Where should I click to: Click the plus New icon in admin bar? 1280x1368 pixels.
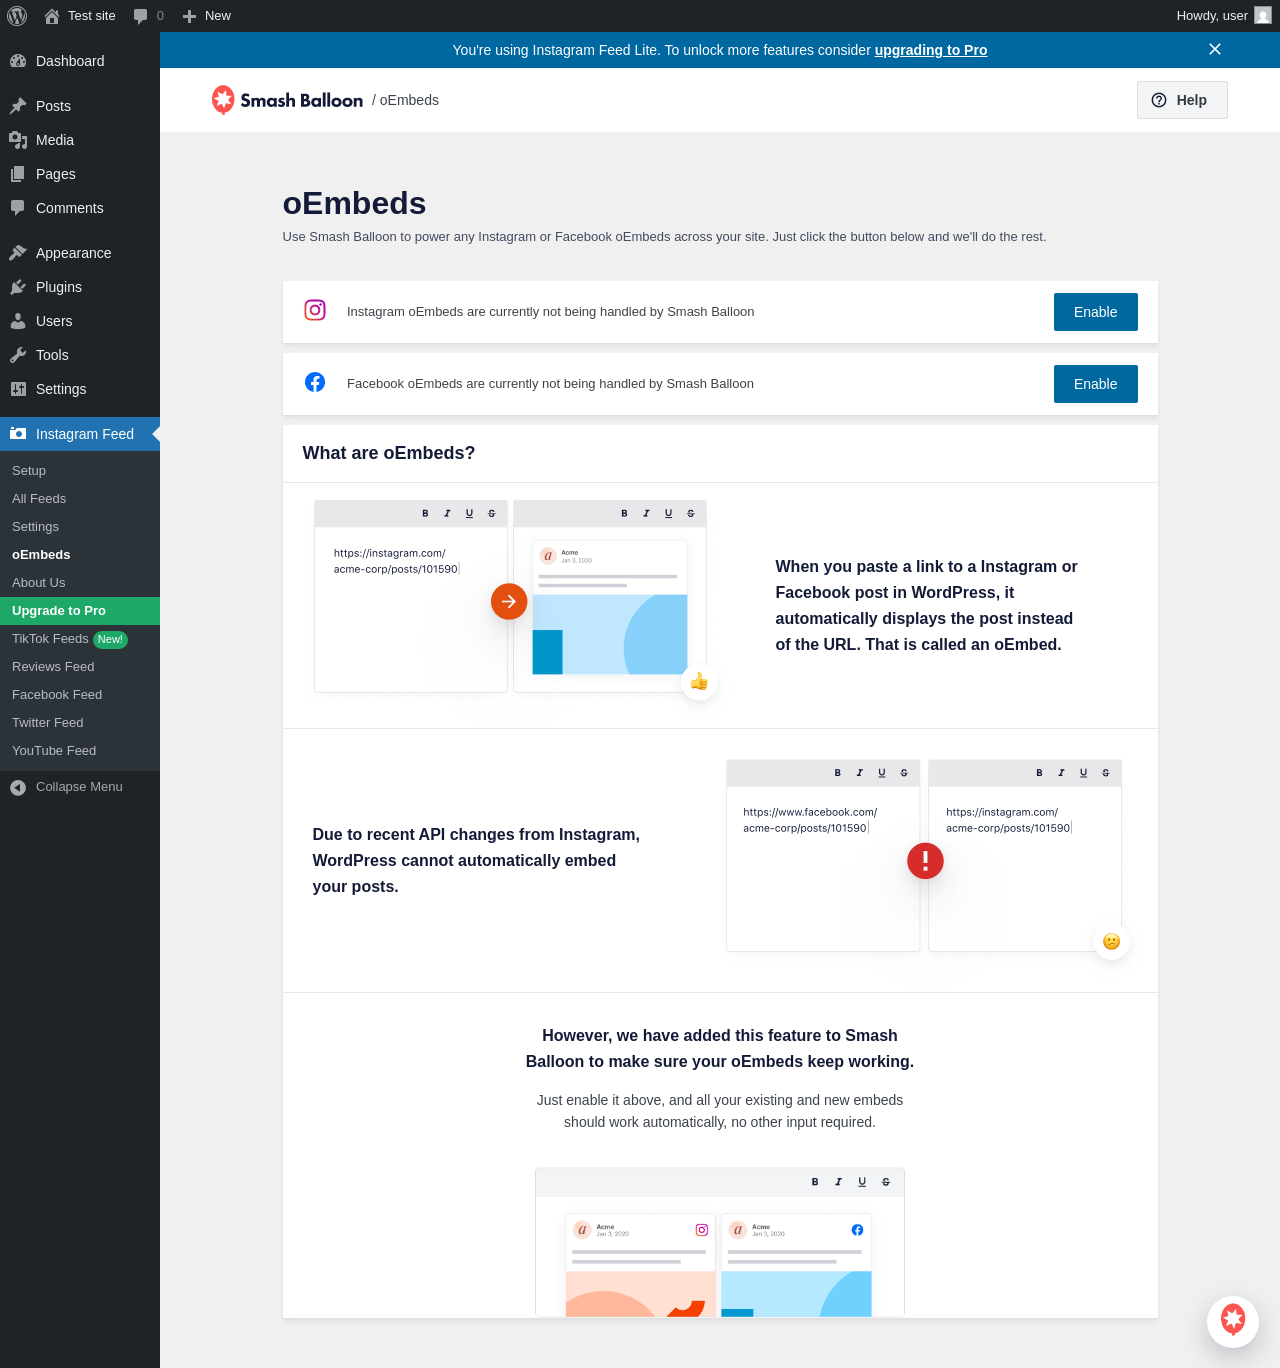click(189, 16)
